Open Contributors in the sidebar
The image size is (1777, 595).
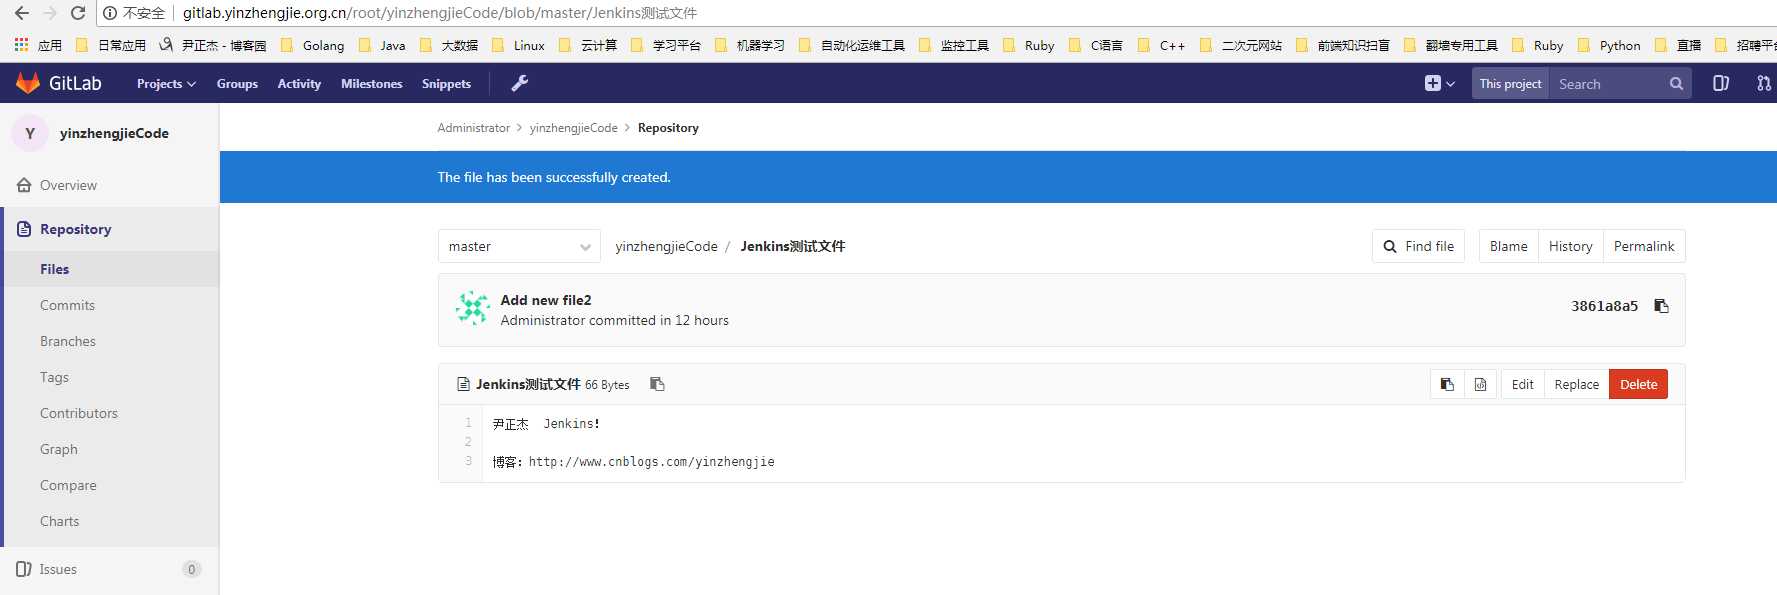tap(79, 413)
